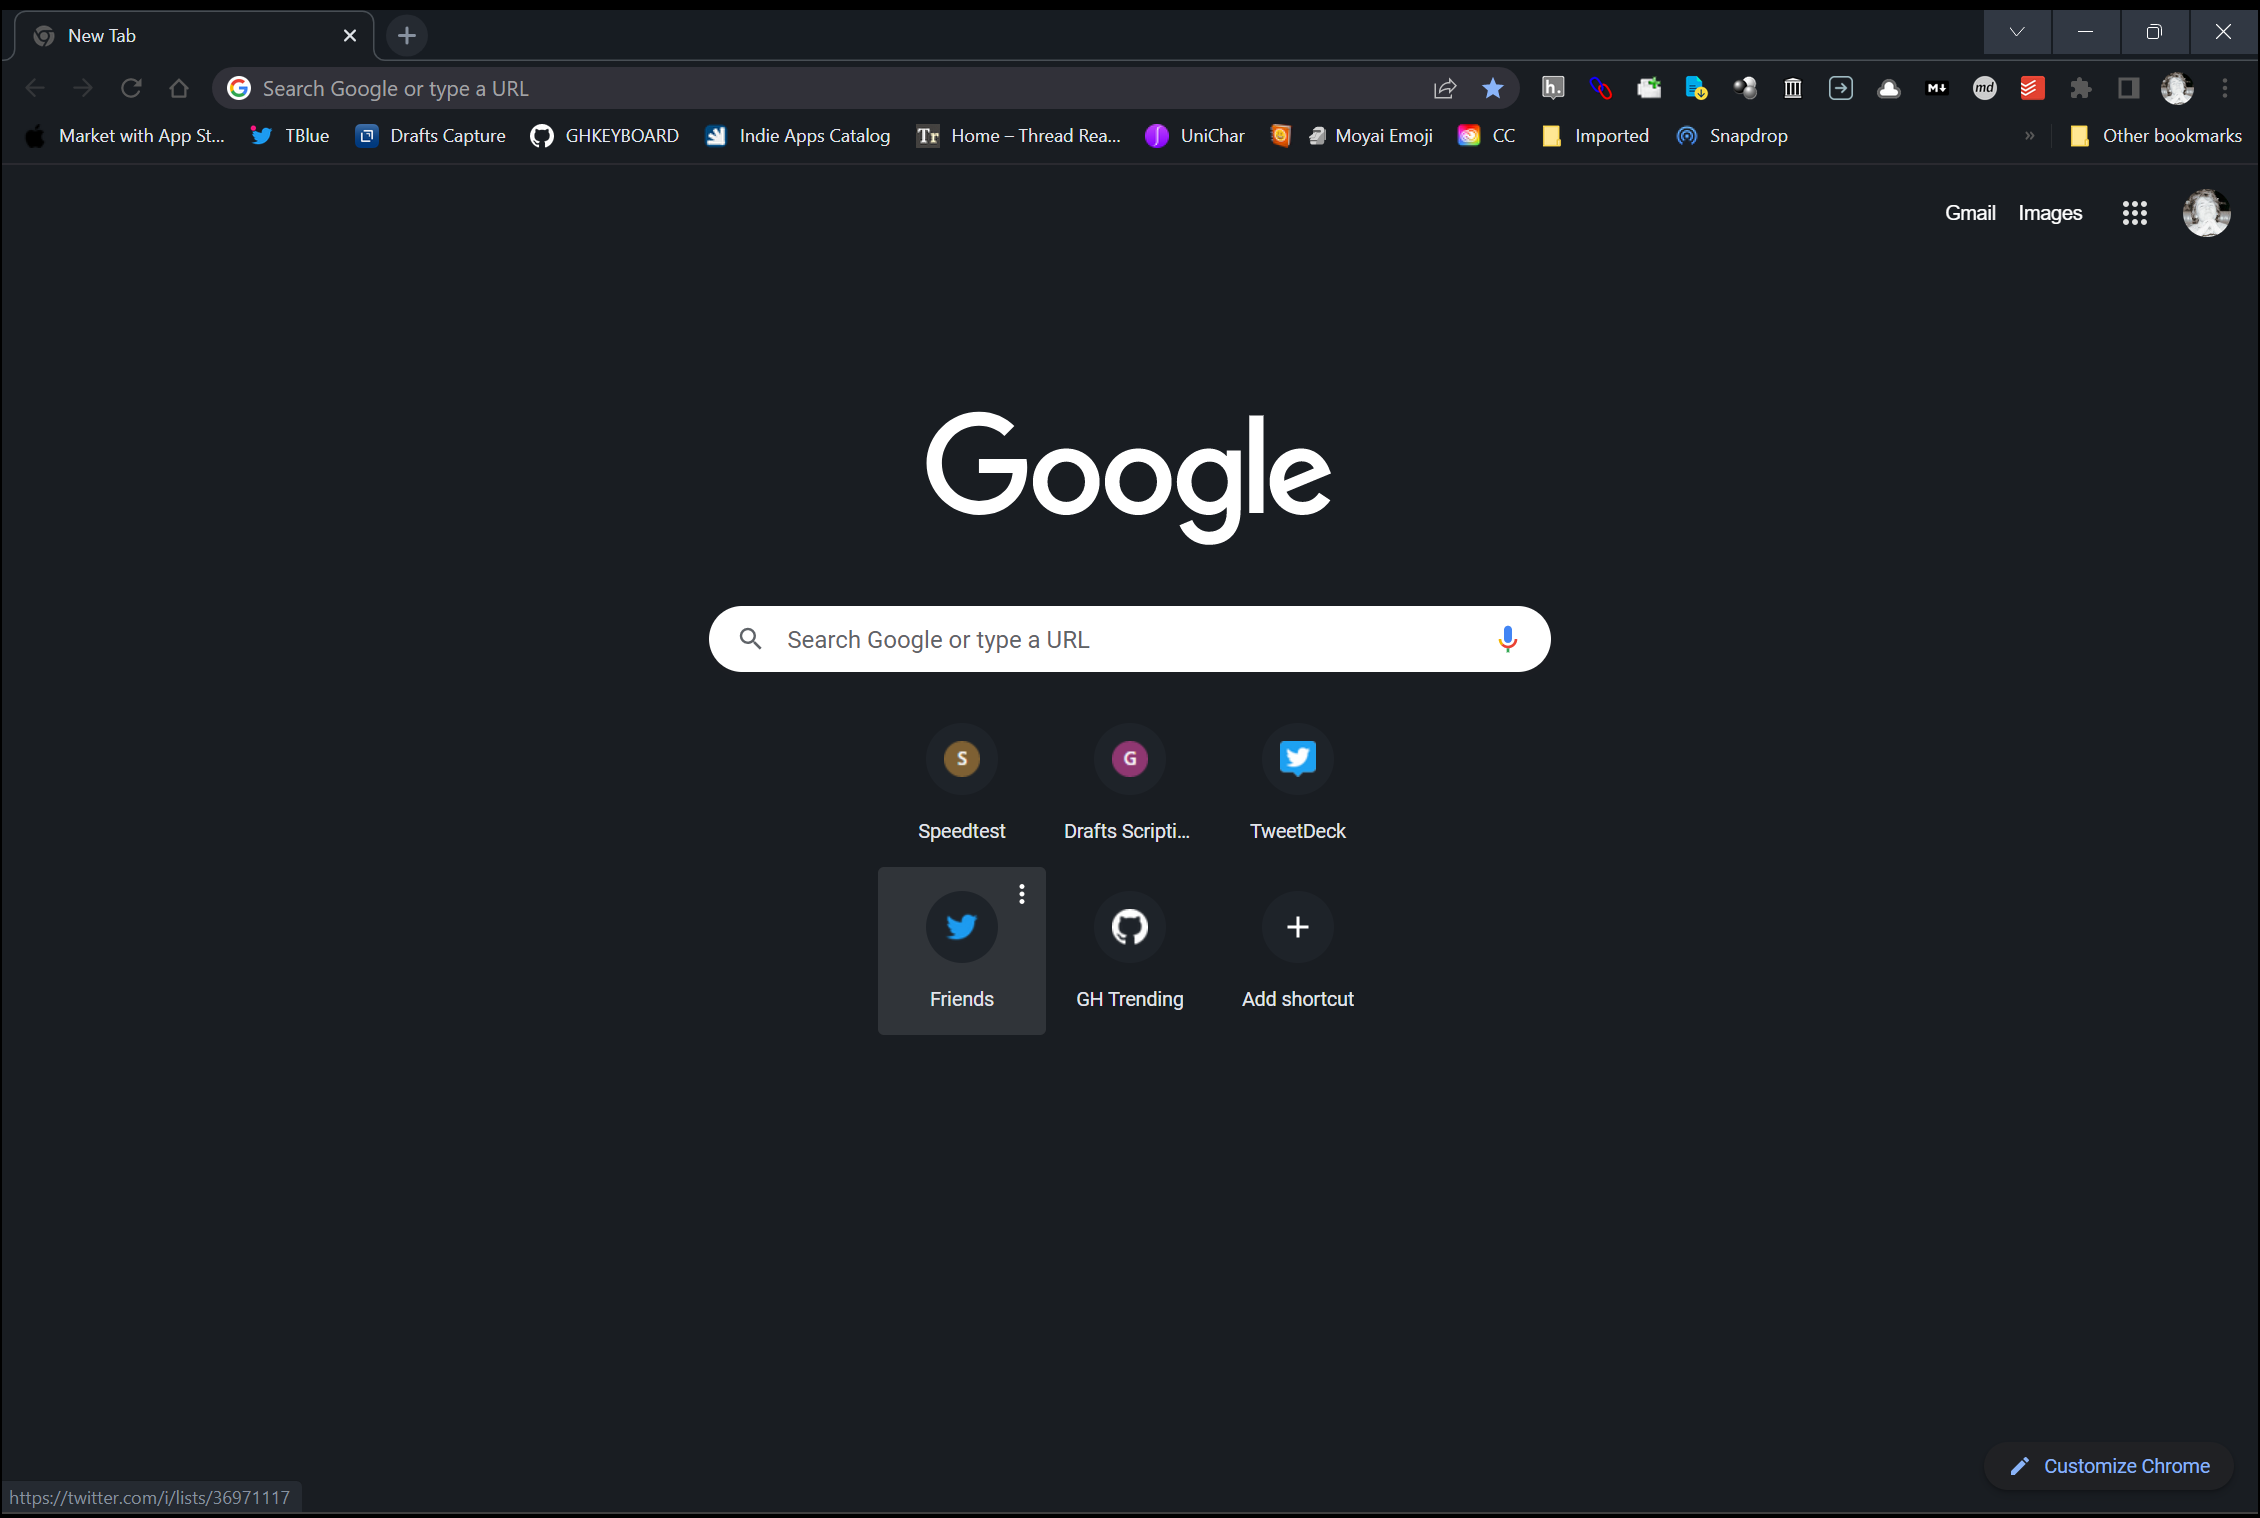2260x1518 pixels.
Task: Open the side panel icon
Action: [x=2126, y=88]
